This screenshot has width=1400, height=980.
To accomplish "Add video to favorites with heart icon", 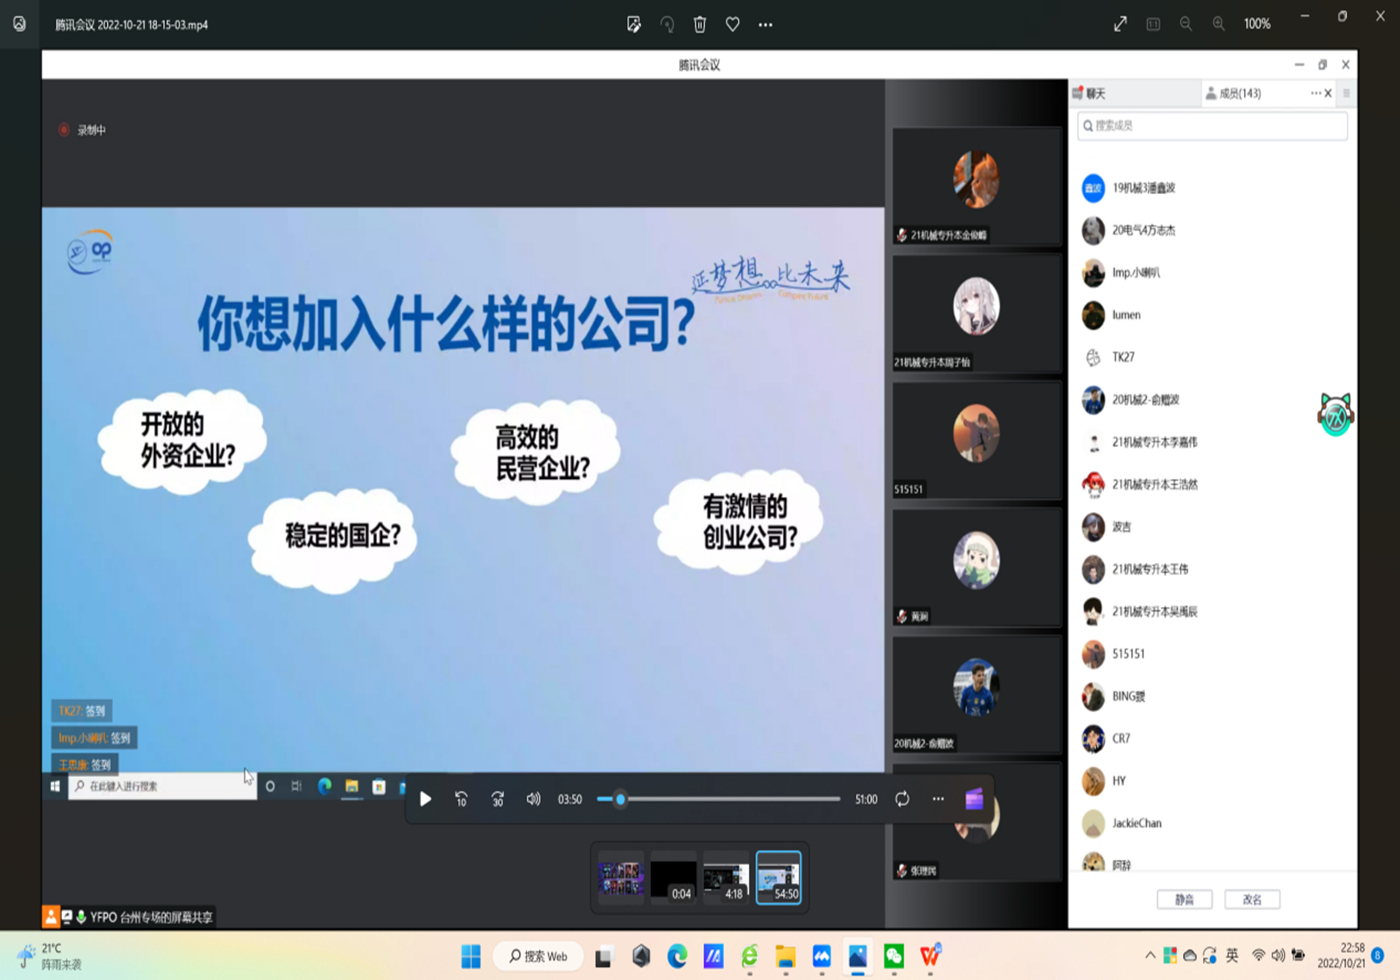I will click(733, 24).
